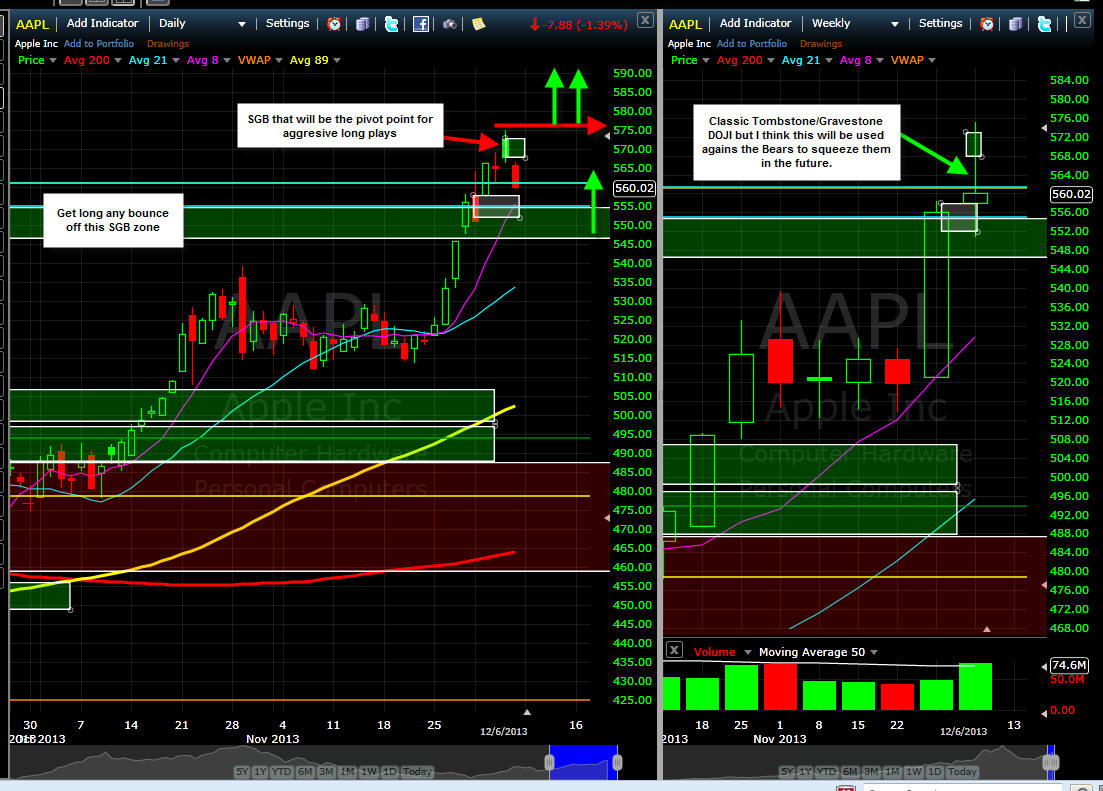Screen dimensions: 1103x791
Task: Share Daily chart on Twitter
Action: pyautogui.click(x=391, y=24)
